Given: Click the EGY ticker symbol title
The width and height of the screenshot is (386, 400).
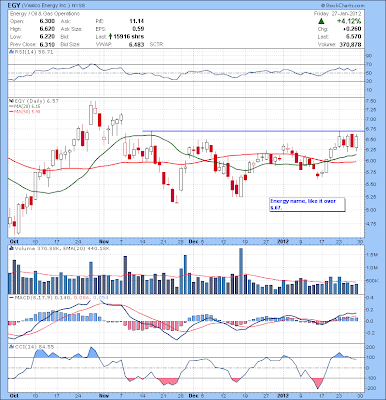Looking at the screenshot, I should pyautogui.click(x=13, y=5).
